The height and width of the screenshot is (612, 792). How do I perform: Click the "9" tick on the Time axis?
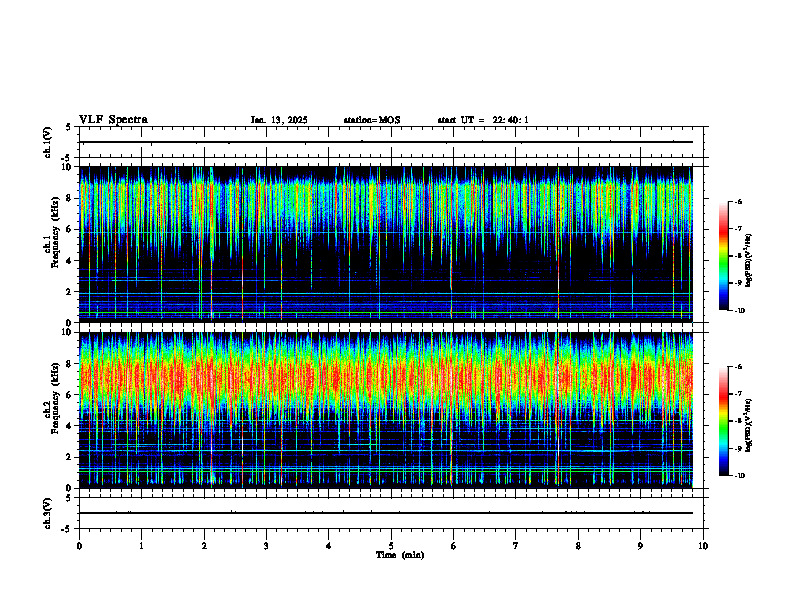[x=640, y=546]
